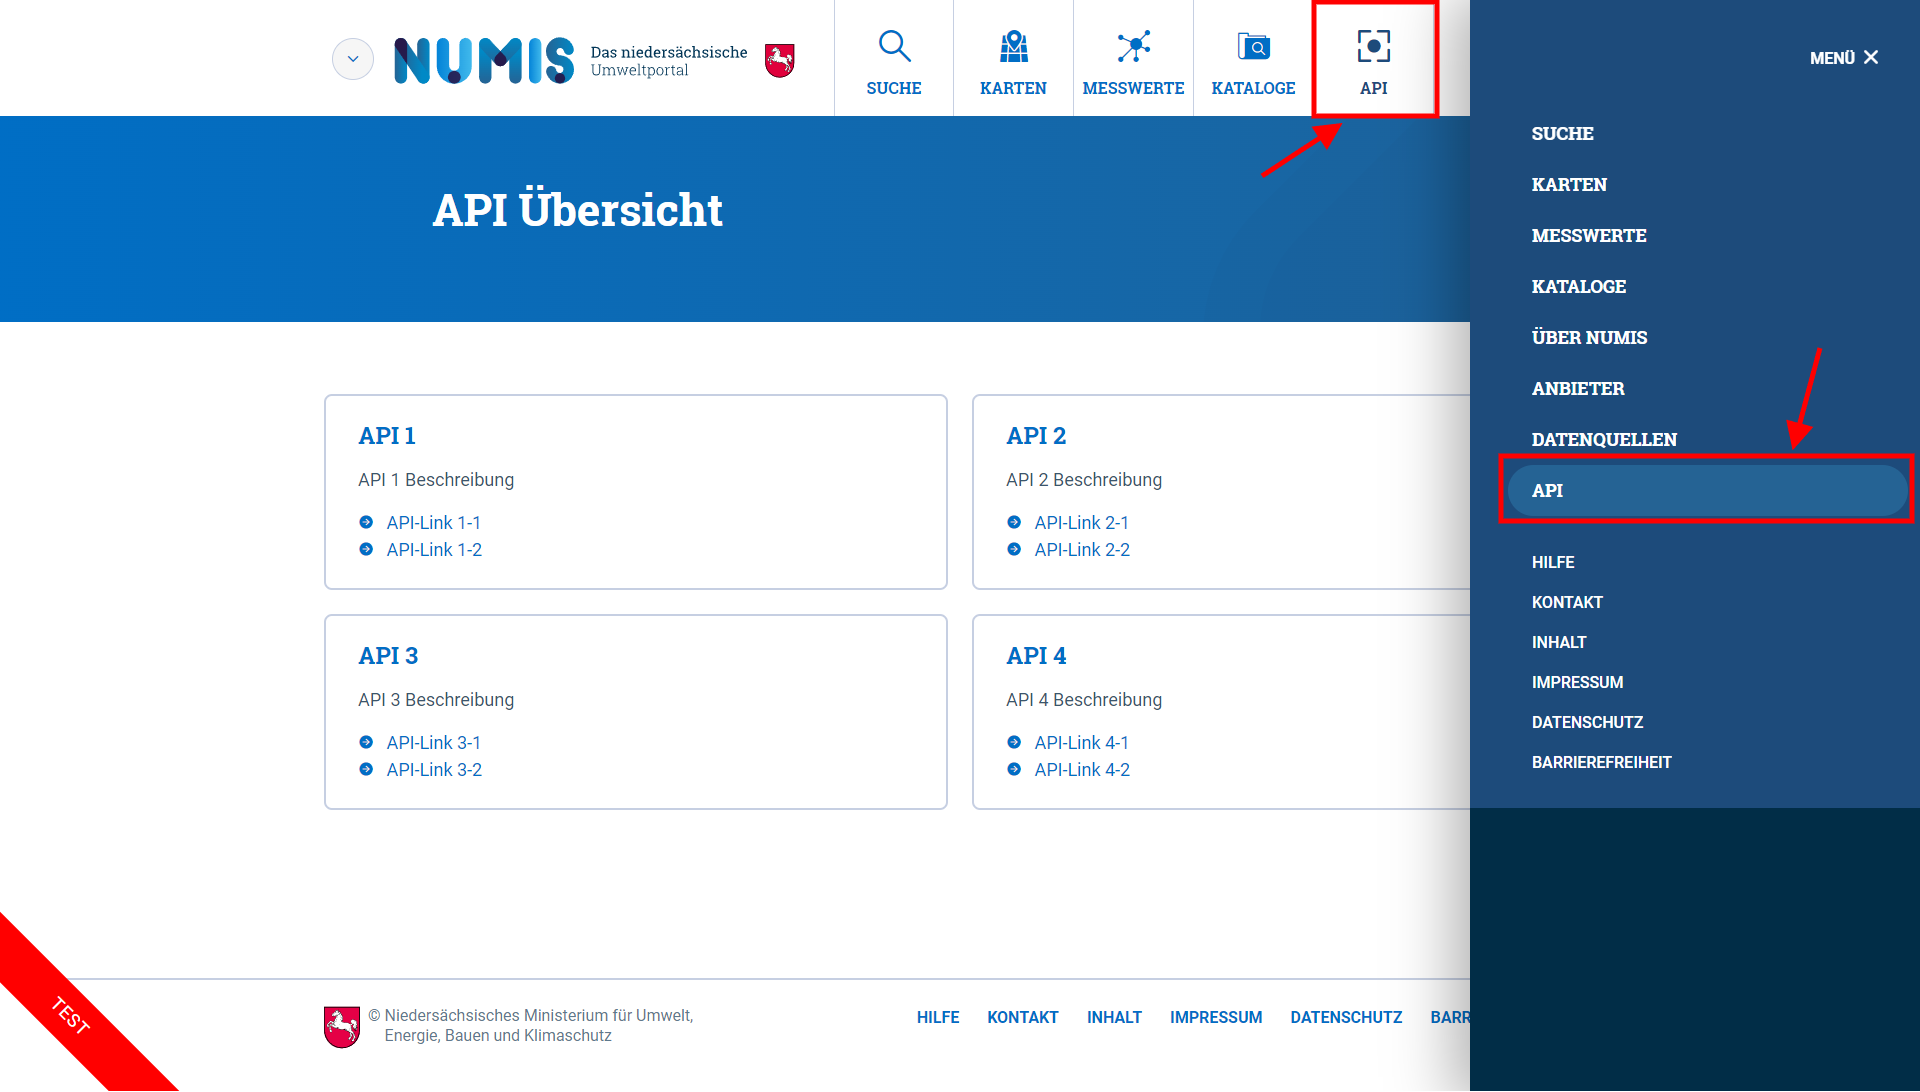Click the NUMIS portal logo
The image size is (1920, 1092).
[x=484, y=58]
